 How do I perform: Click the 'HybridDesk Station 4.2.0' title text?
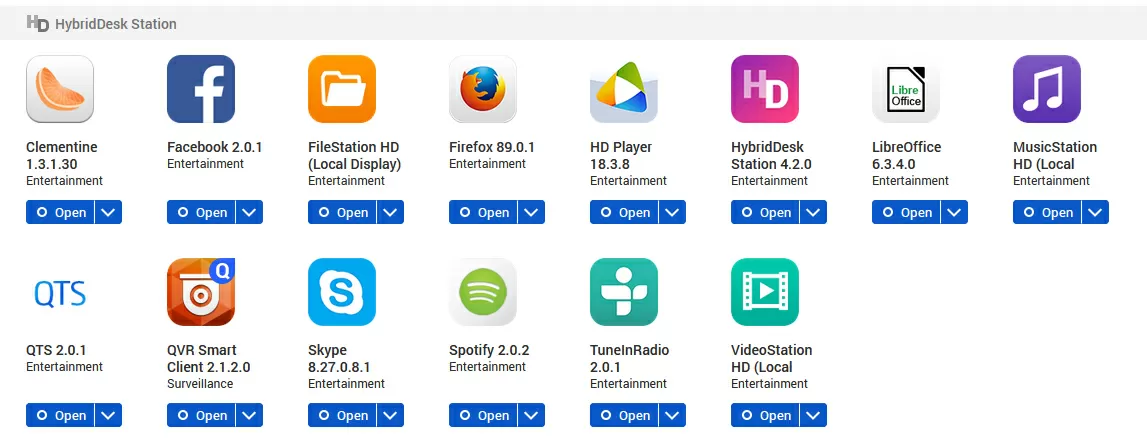coord(771,155)
